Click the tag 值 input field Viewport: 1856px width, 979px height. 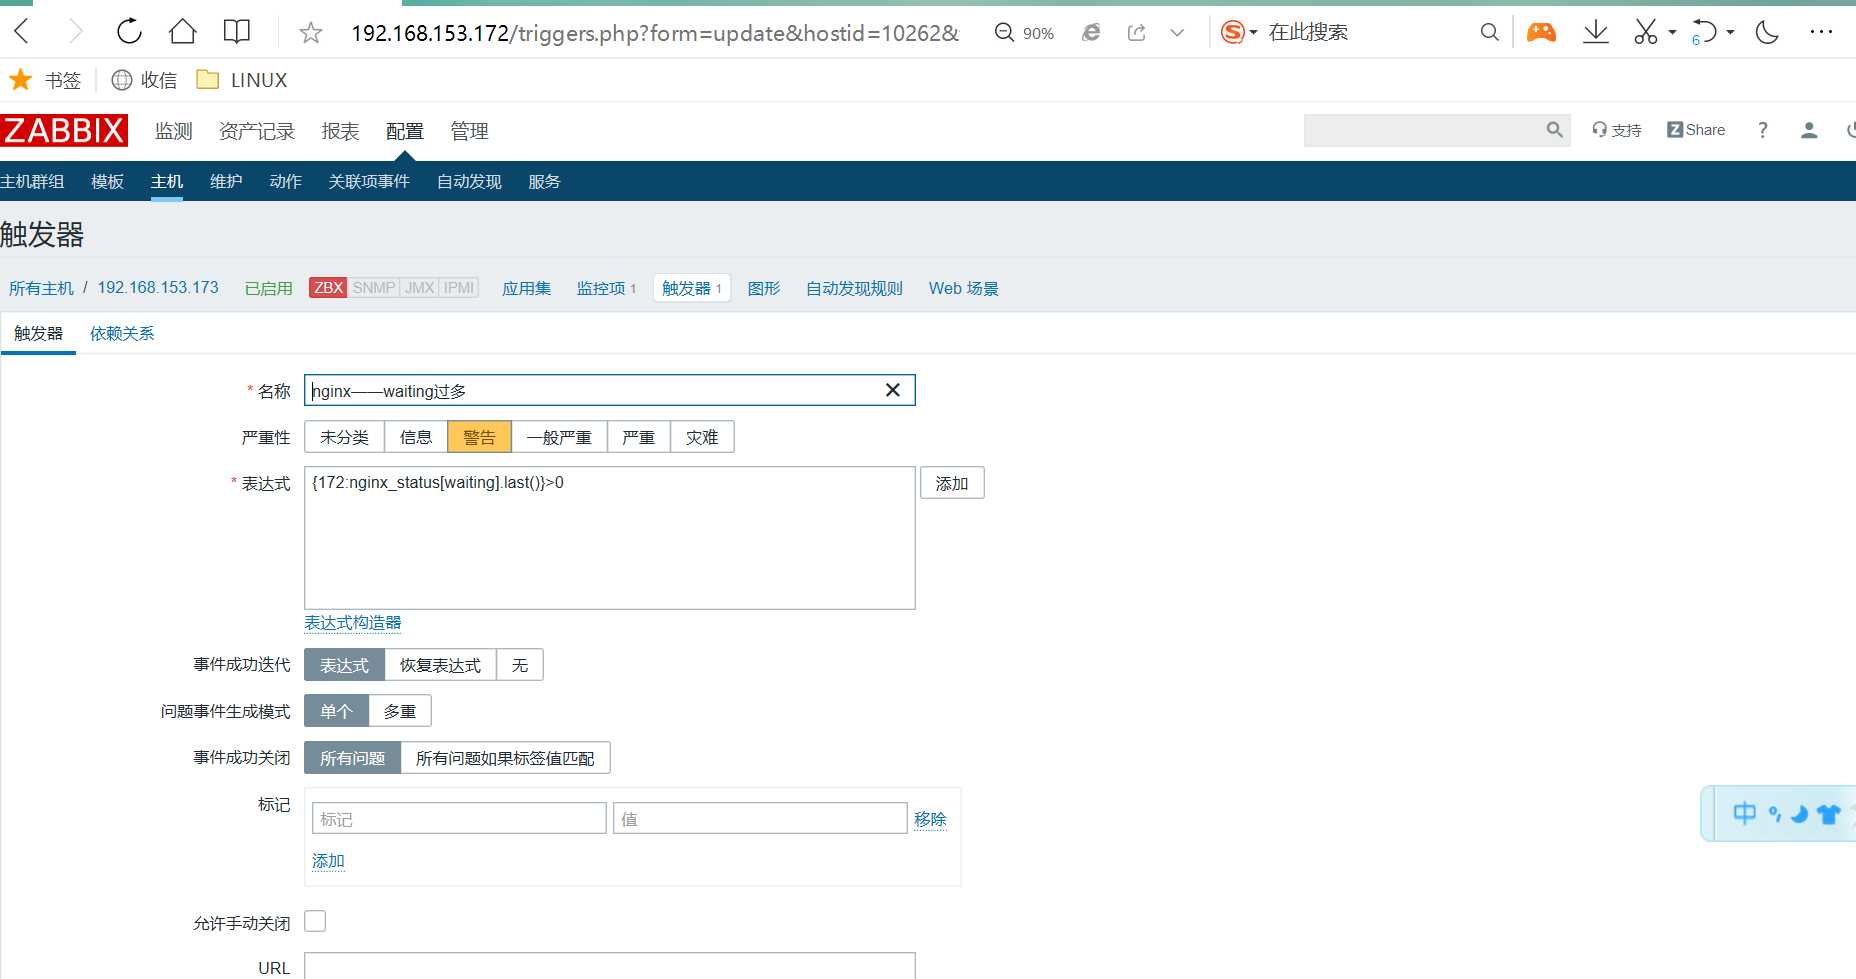(760, 818)
